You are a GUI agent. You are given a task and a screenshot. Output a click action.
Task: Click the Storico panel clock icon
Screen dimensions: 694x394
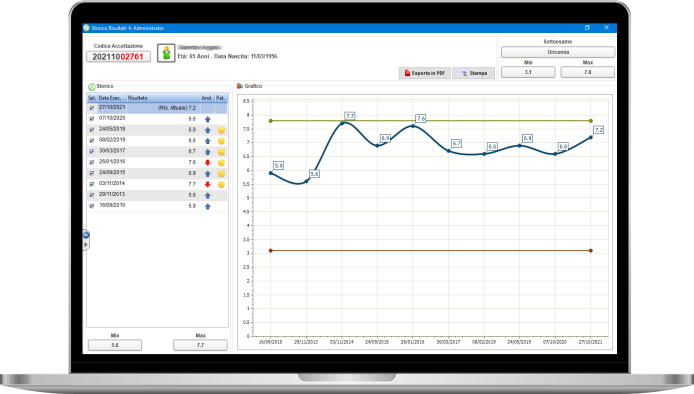click(92, 87)
